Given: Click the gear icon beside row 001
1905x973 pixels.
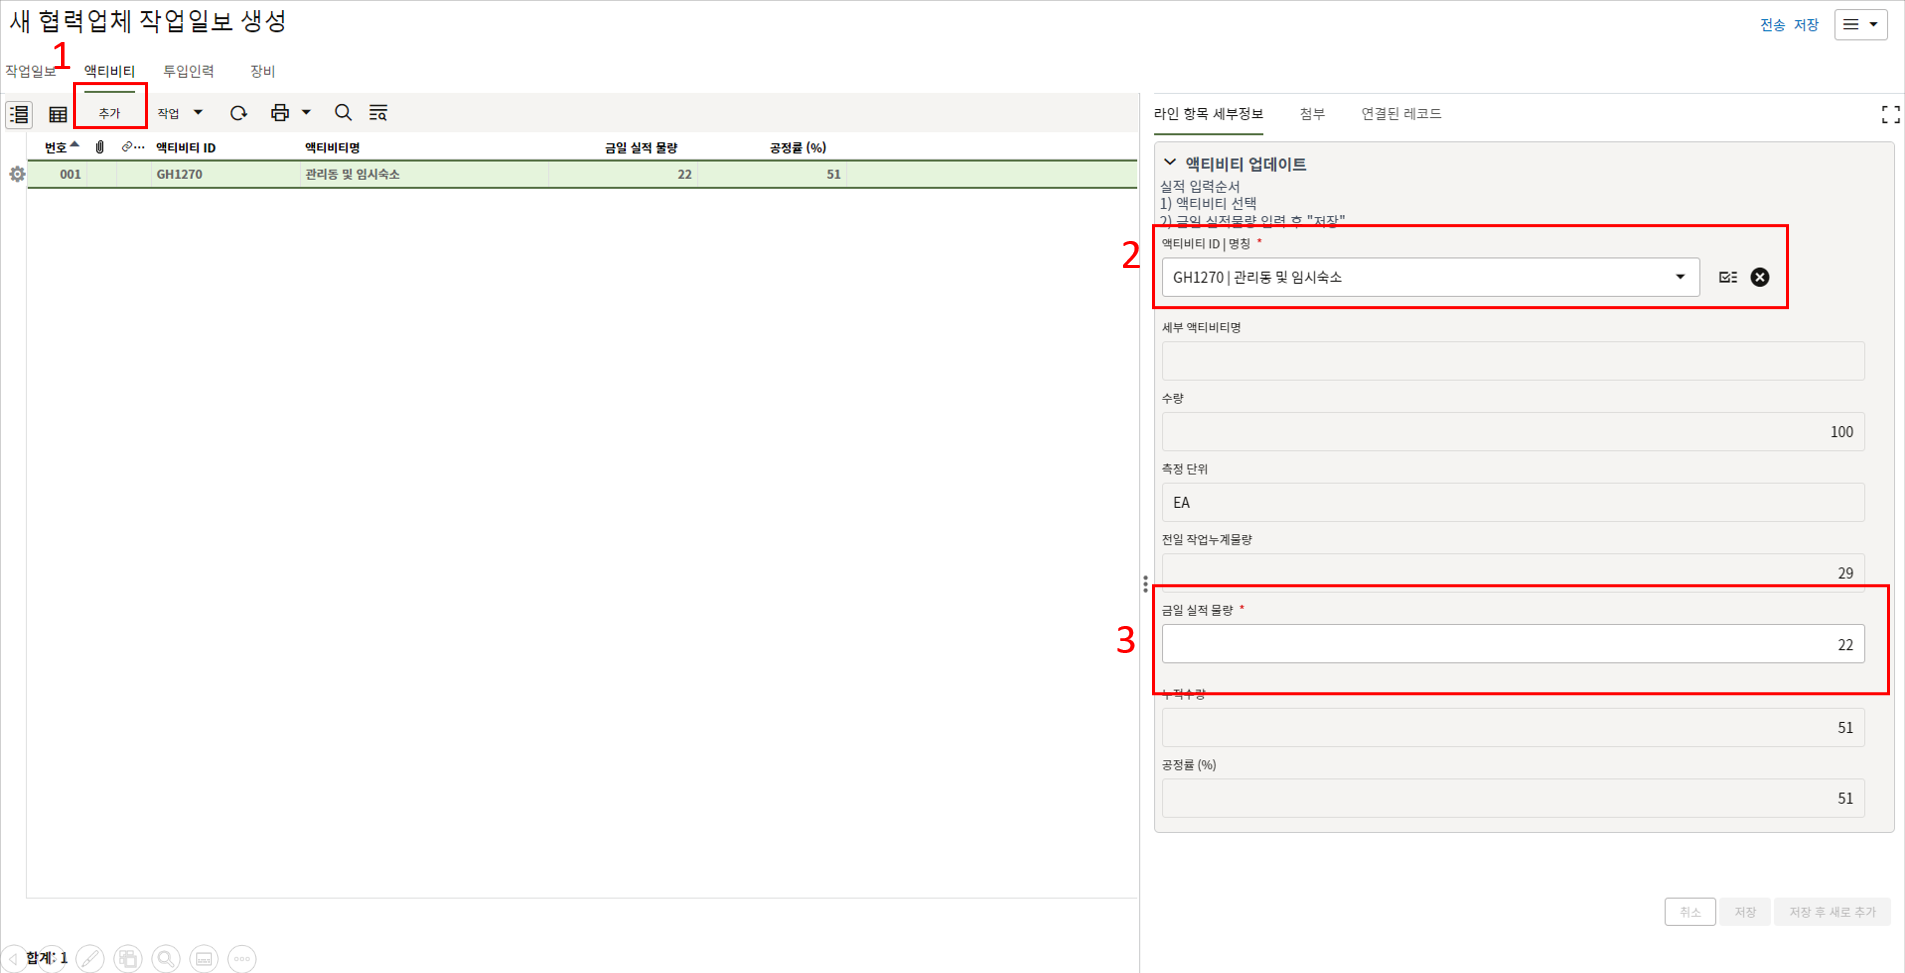Looking at the screenshot, I should point(17,174).
